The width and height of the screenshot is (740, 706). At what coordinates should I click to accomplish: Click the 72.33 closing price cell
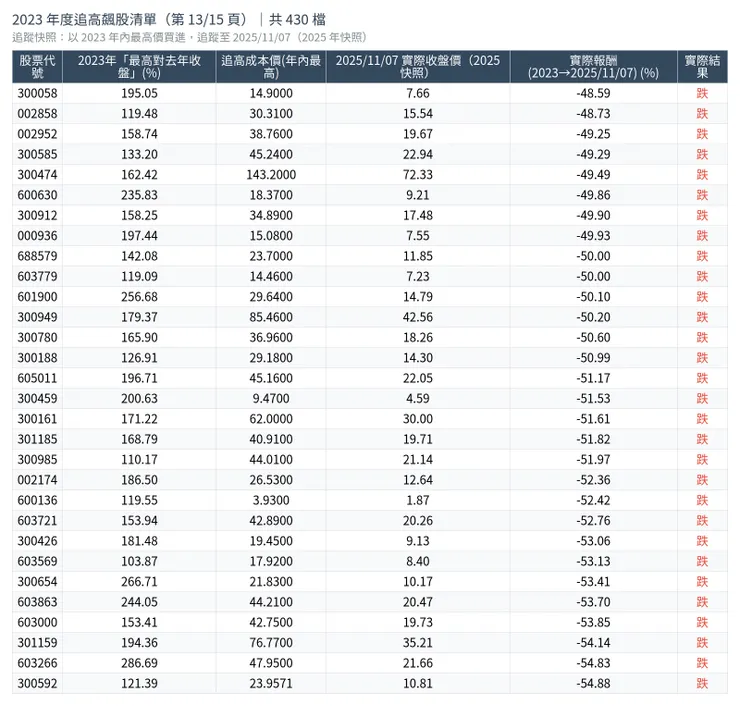point(418,175)
